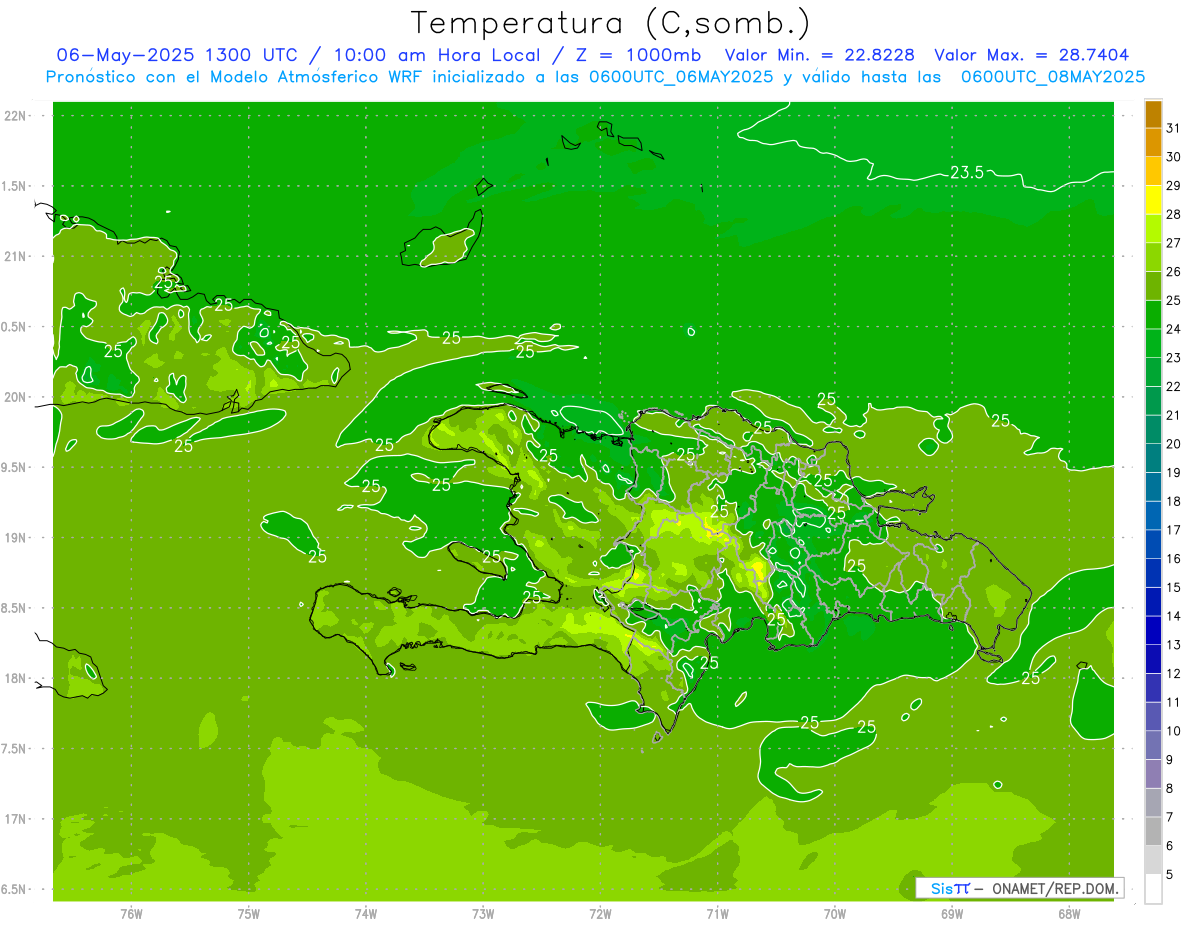Click the '28' value on the color scale

click(1173, 214)
